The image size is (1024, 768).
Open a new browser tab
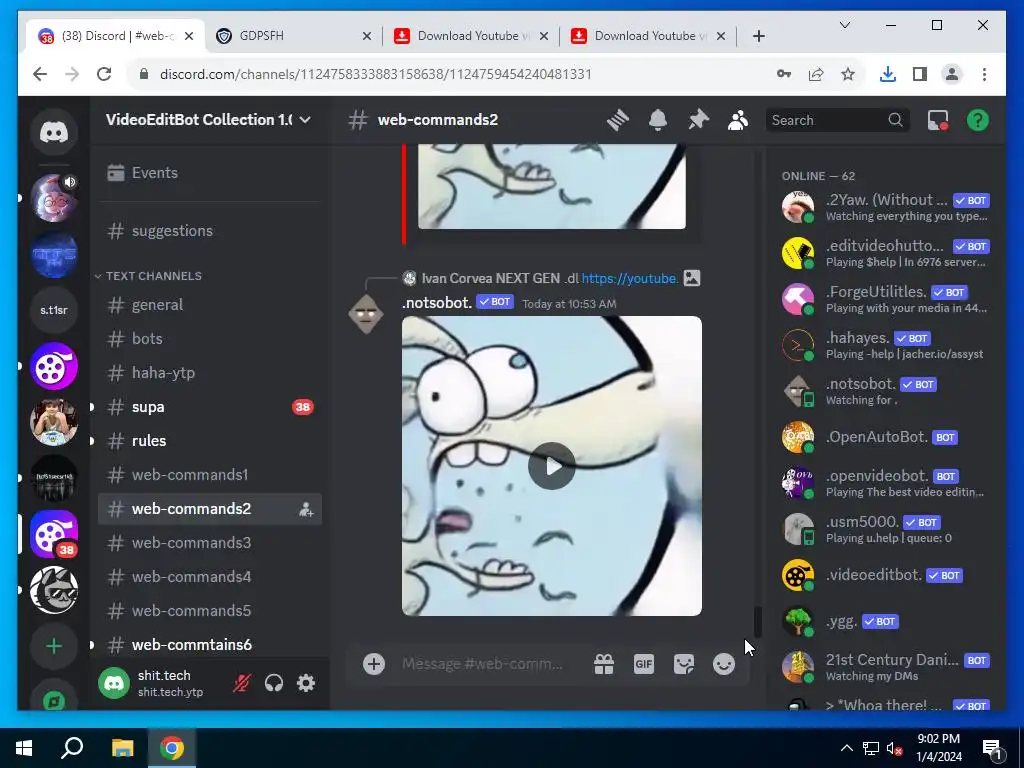pyautogui.click(x=758, y=36)
